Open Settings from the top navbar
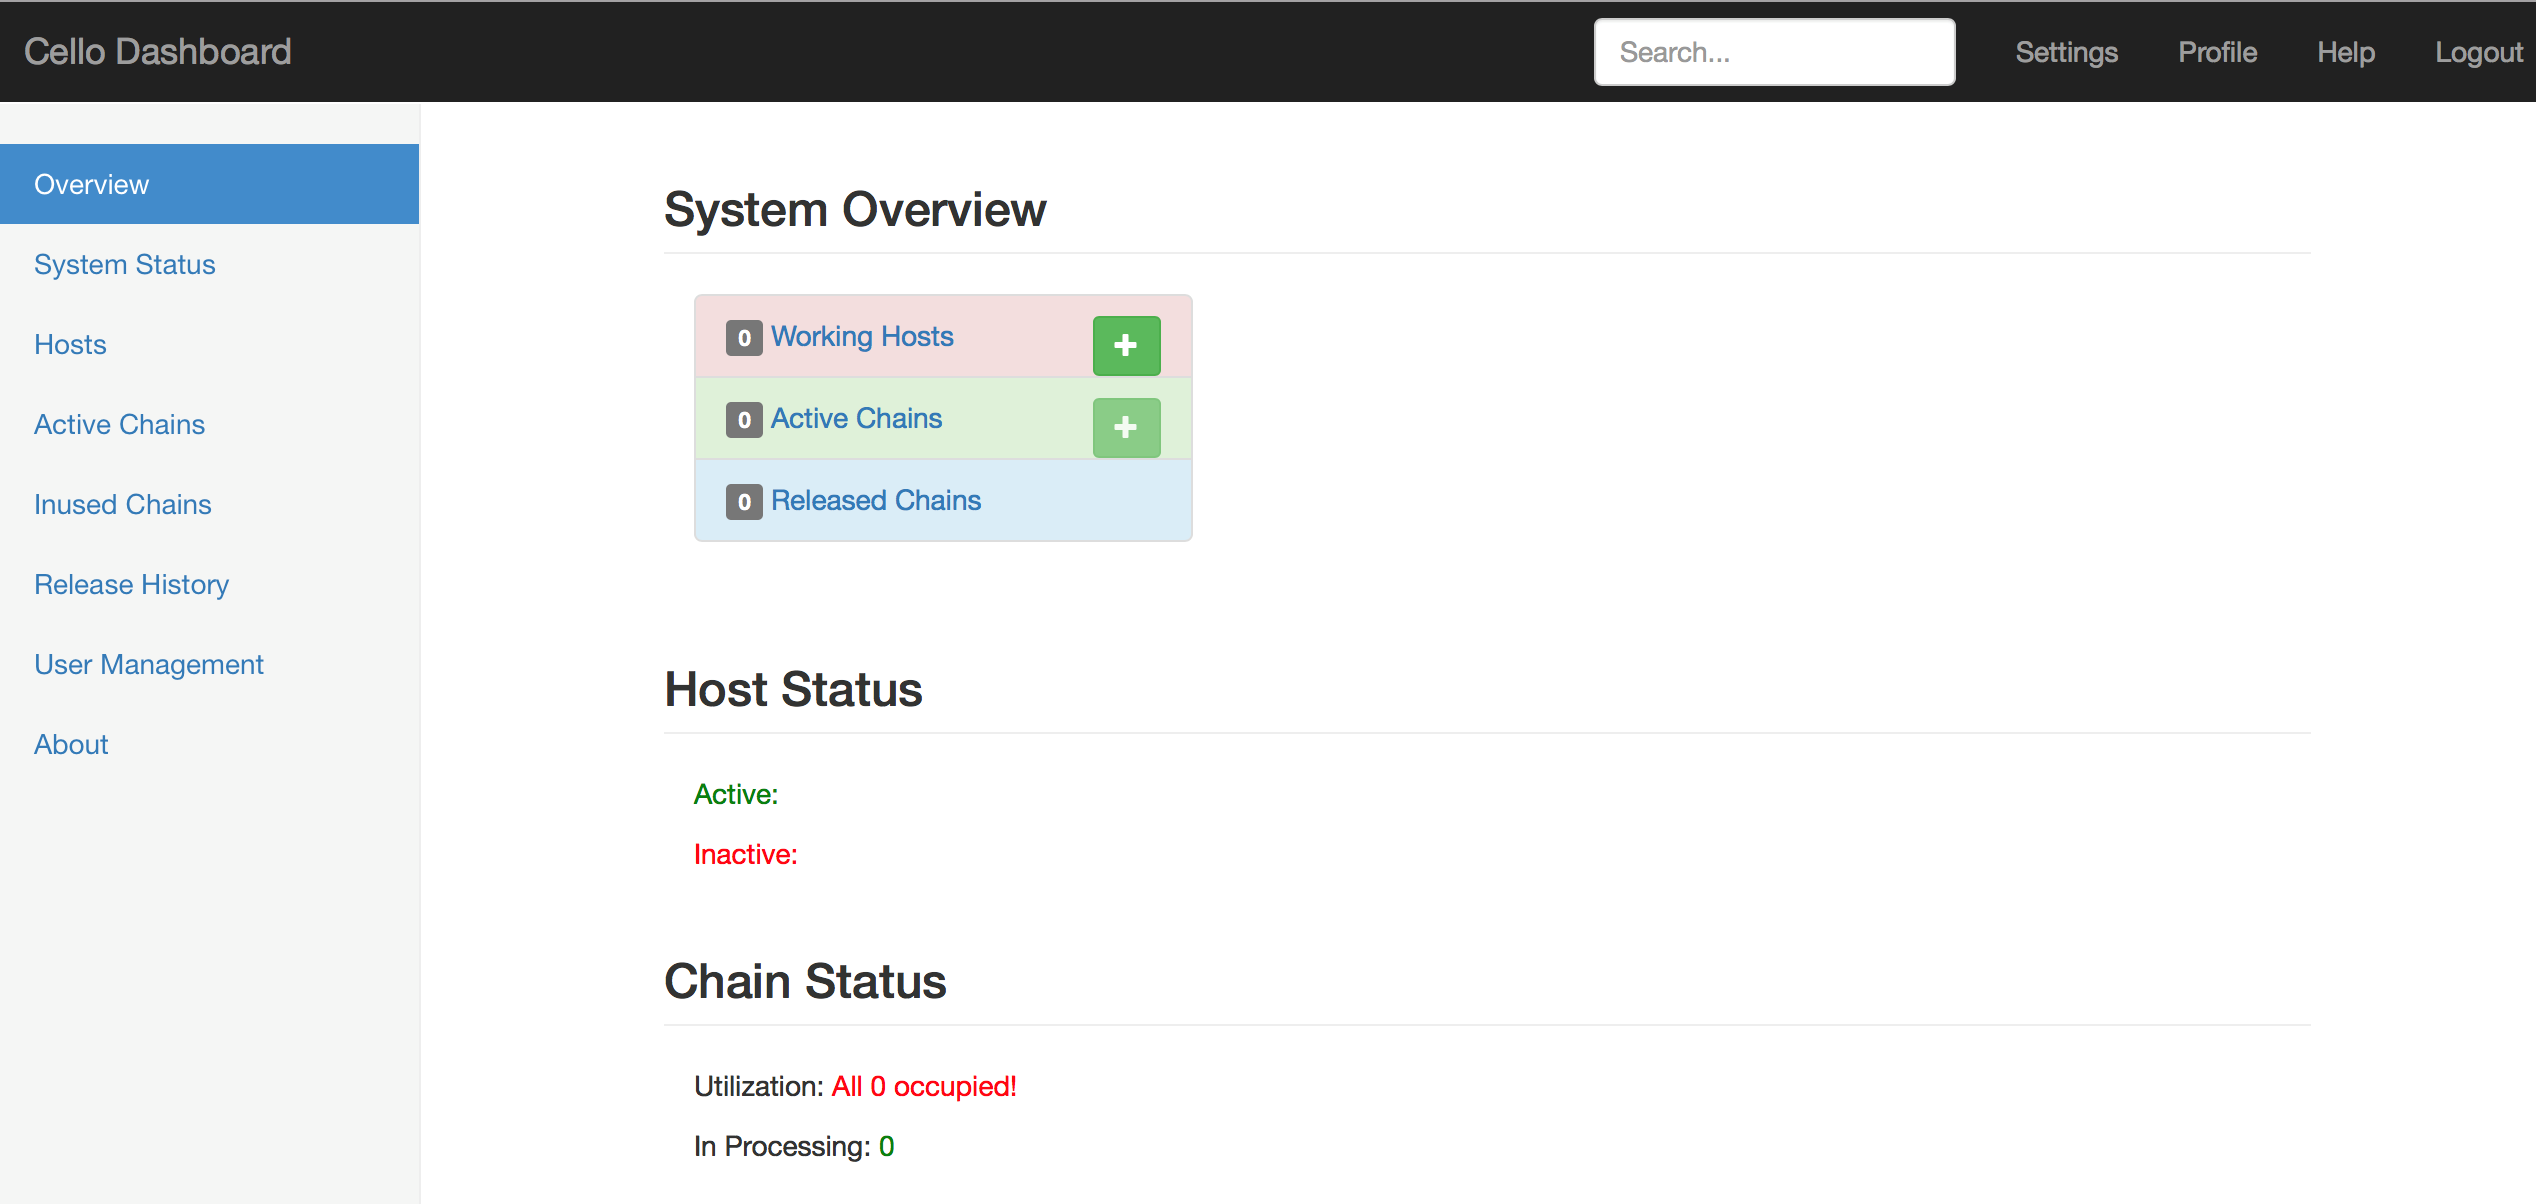 coord(2066,52)
